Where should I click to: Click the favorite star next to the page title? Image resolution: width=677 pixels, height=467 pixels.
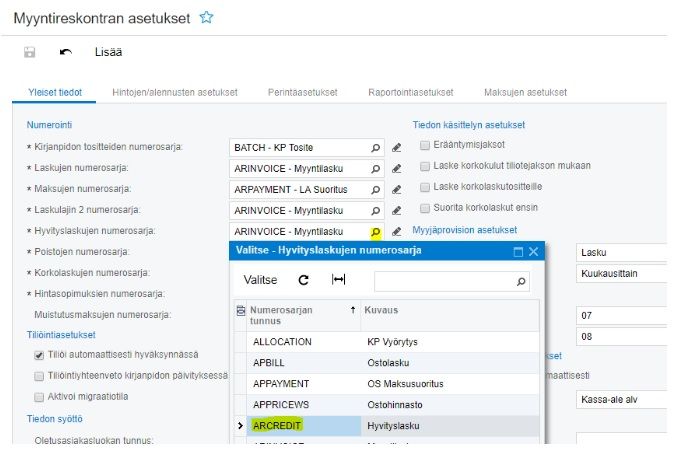click(x=207, y=17)
